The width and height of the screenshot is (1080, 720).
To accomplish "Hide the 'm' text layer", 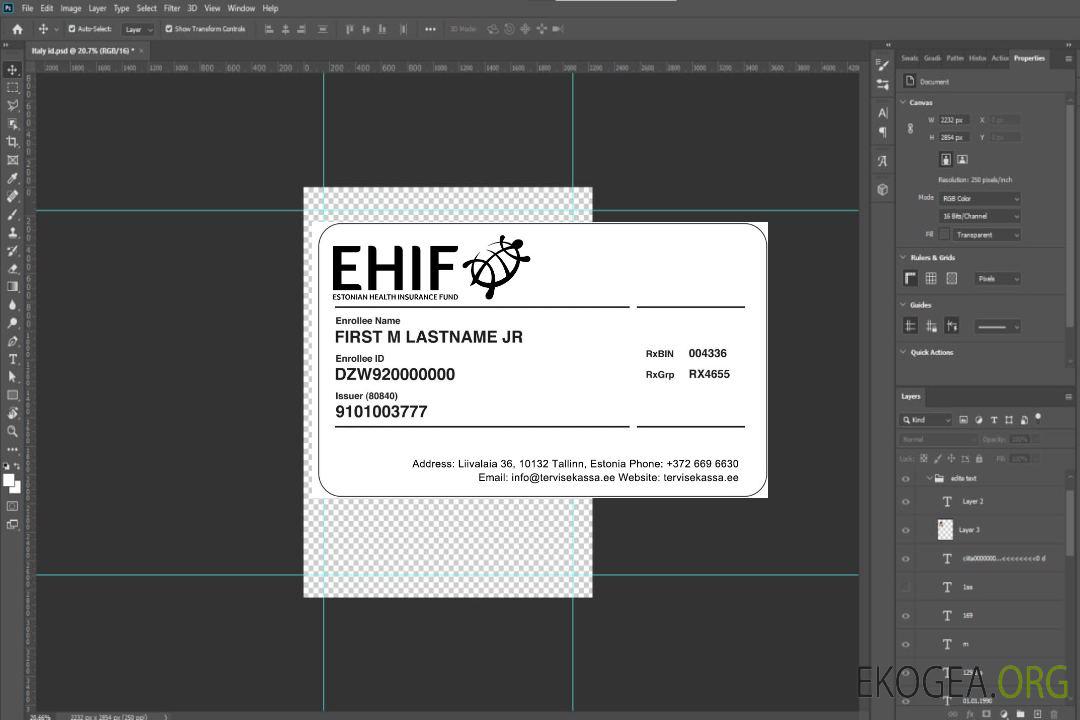I will pyautogui.click(x=906, y=645).
